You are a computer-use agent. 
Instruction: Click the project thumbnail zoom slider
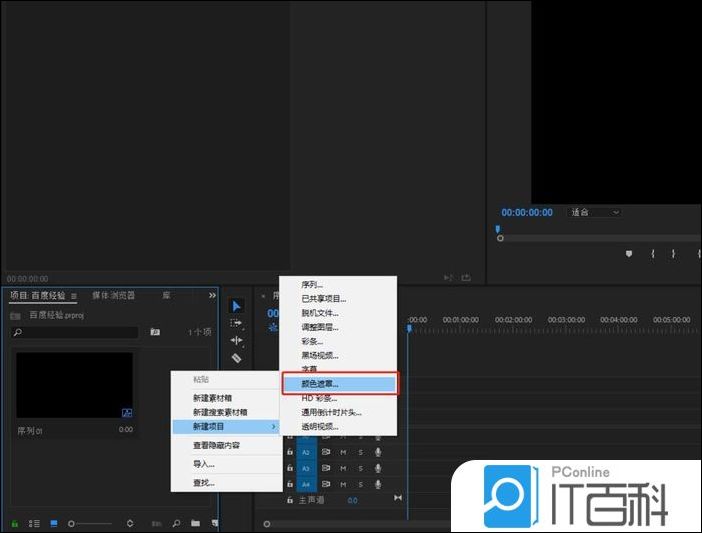point(90,523)
